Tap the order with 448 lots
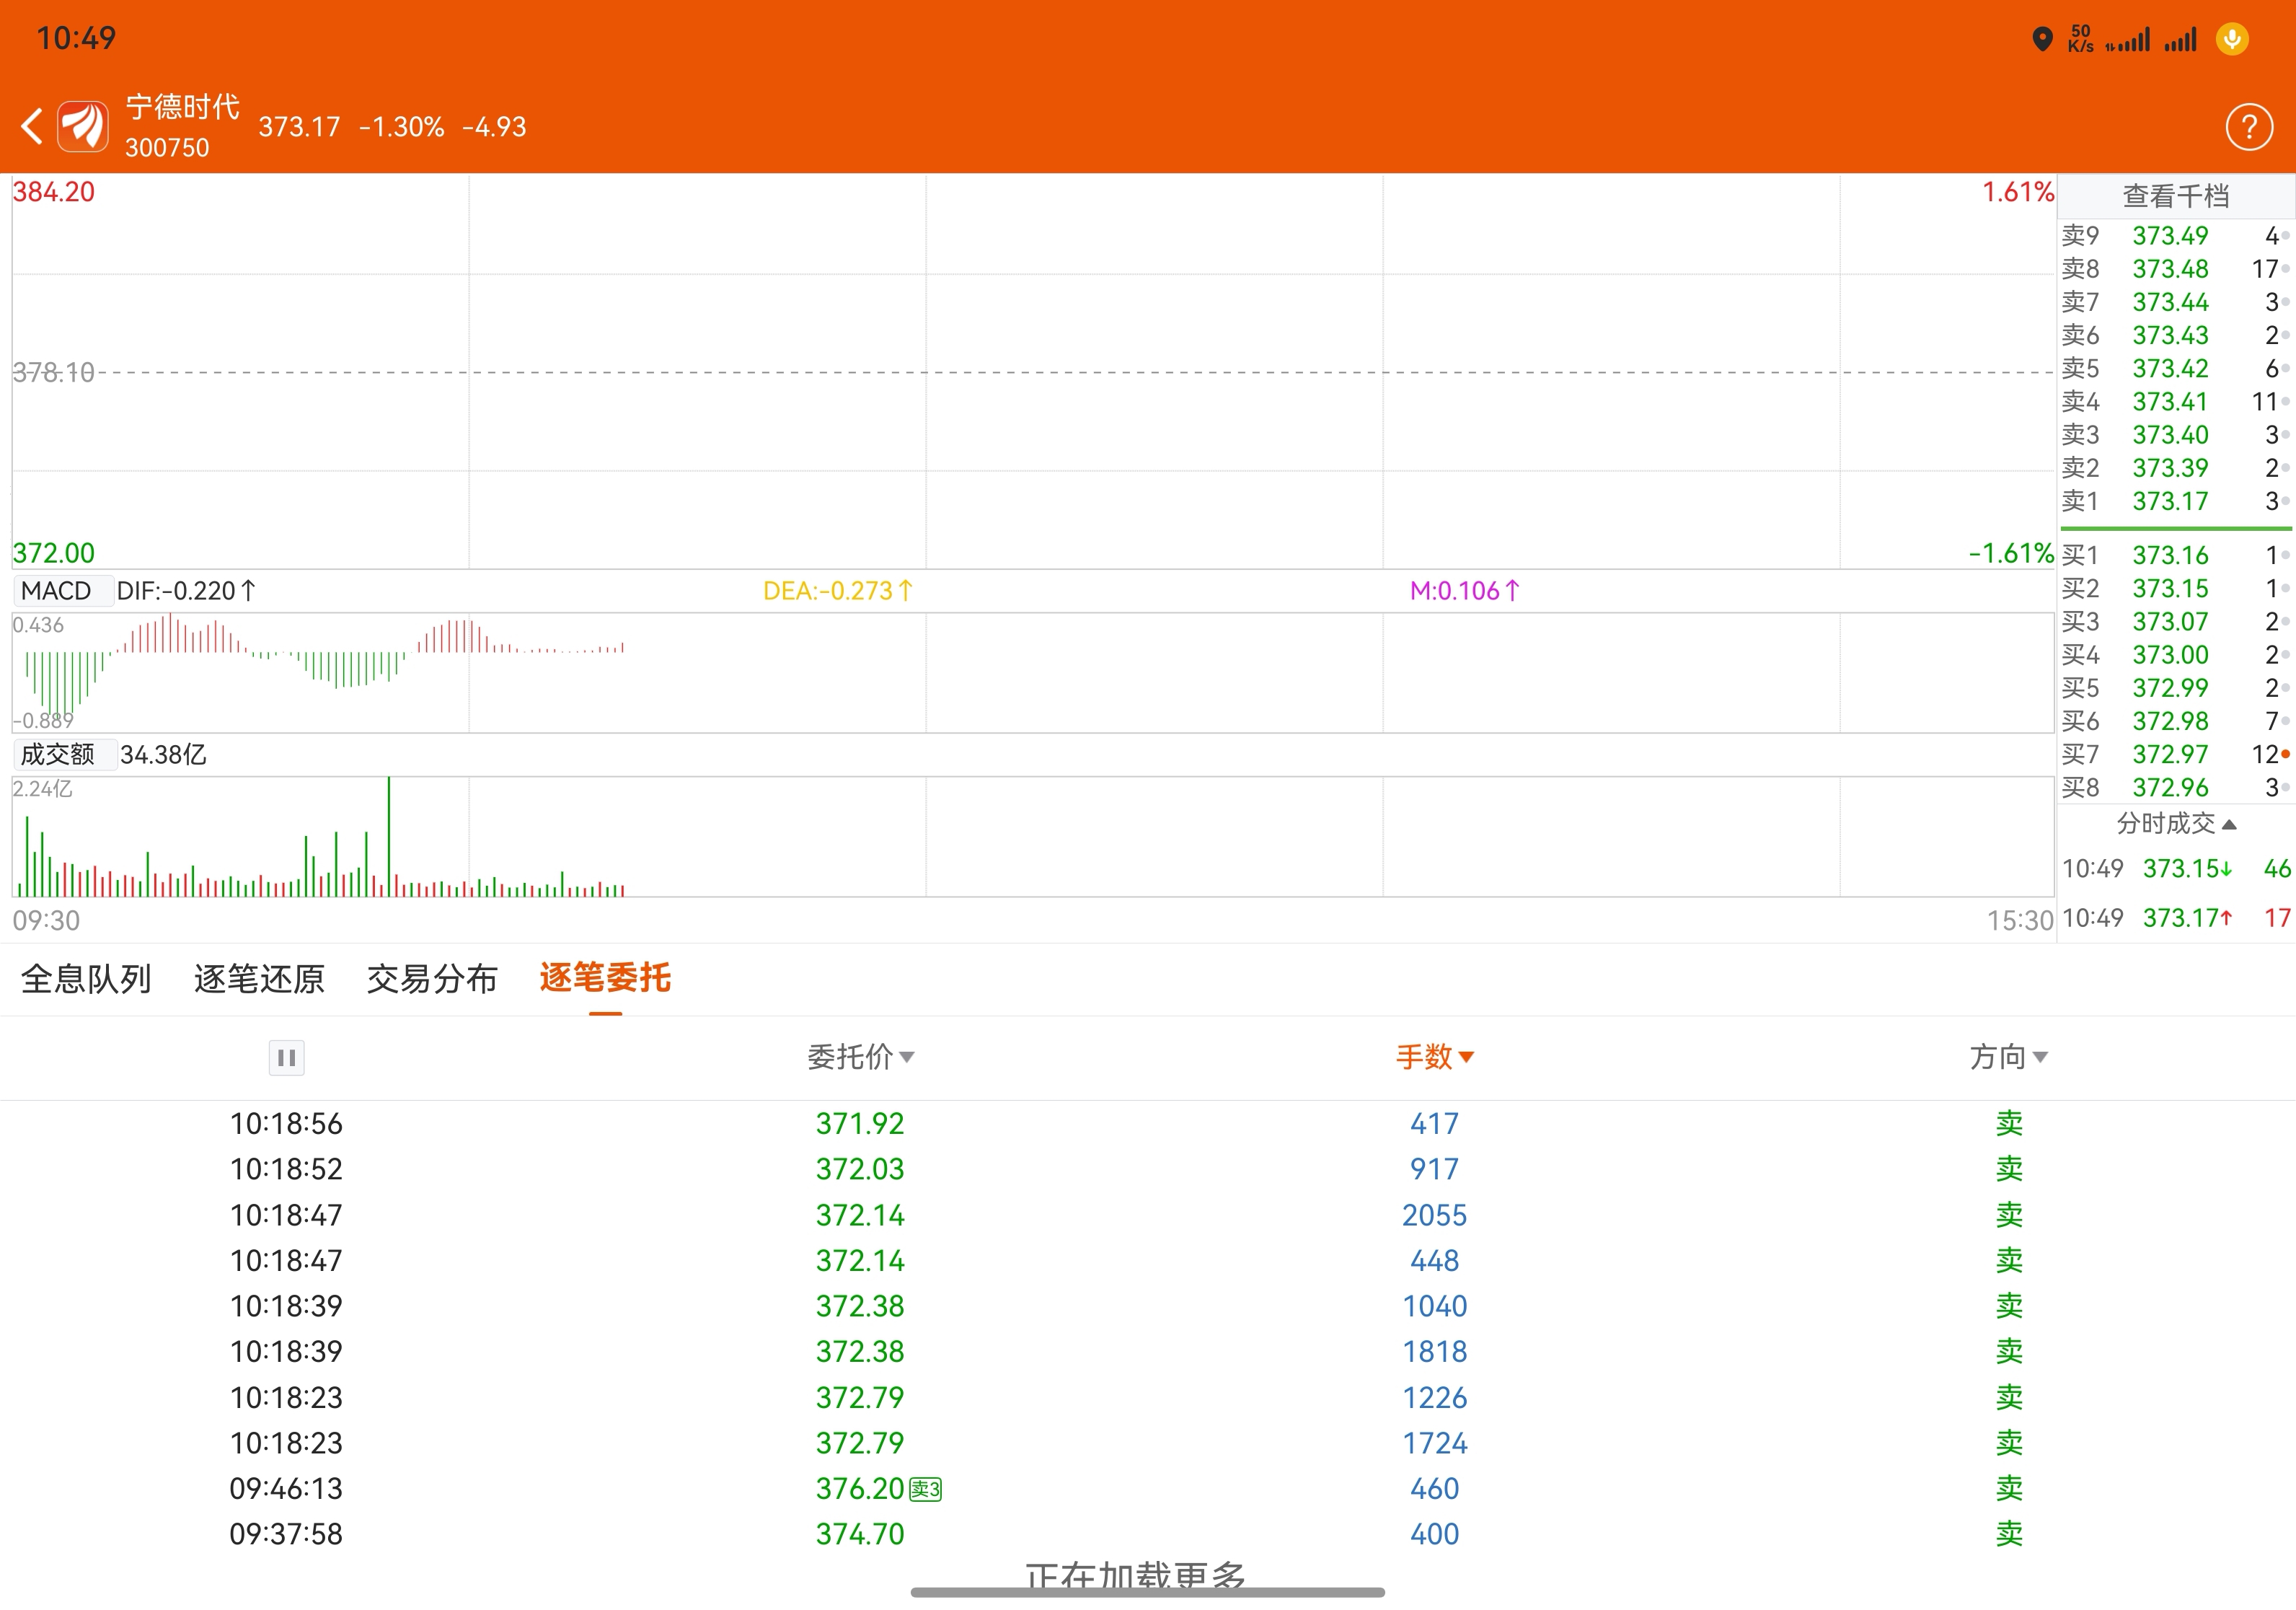This screenshot has width=2296, height=1610. coord(1148,1260)
